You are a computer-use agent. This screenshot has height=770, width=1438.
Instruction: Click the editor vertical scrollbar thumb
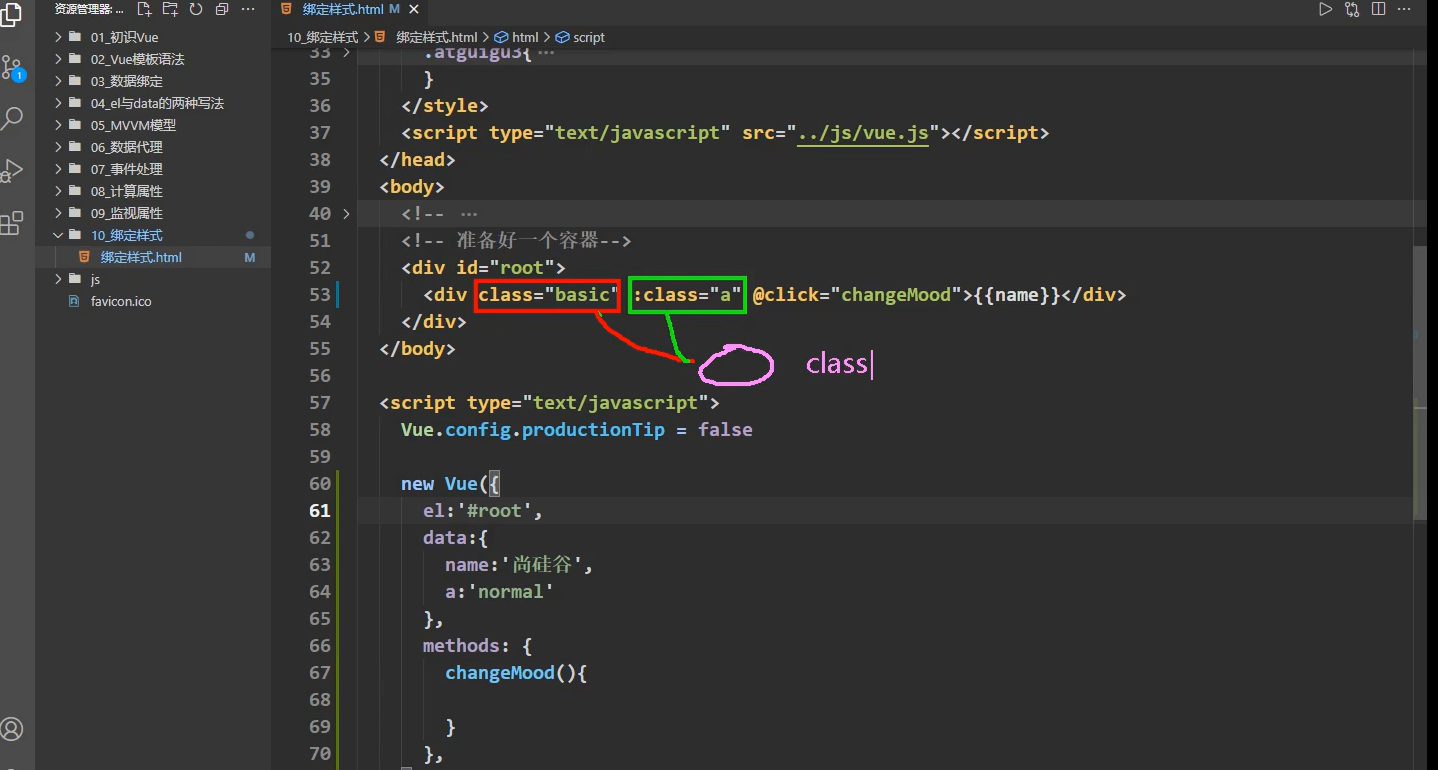1420,382
